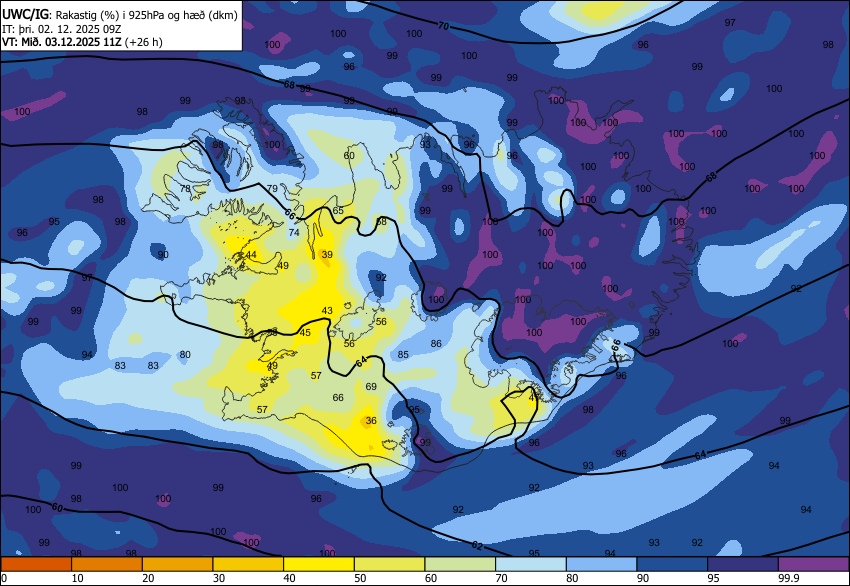Pick the pale yellow 50–60 legend swatch
Image resolution: width=850 pixels, height=586 pixels.
pos(390,564)
